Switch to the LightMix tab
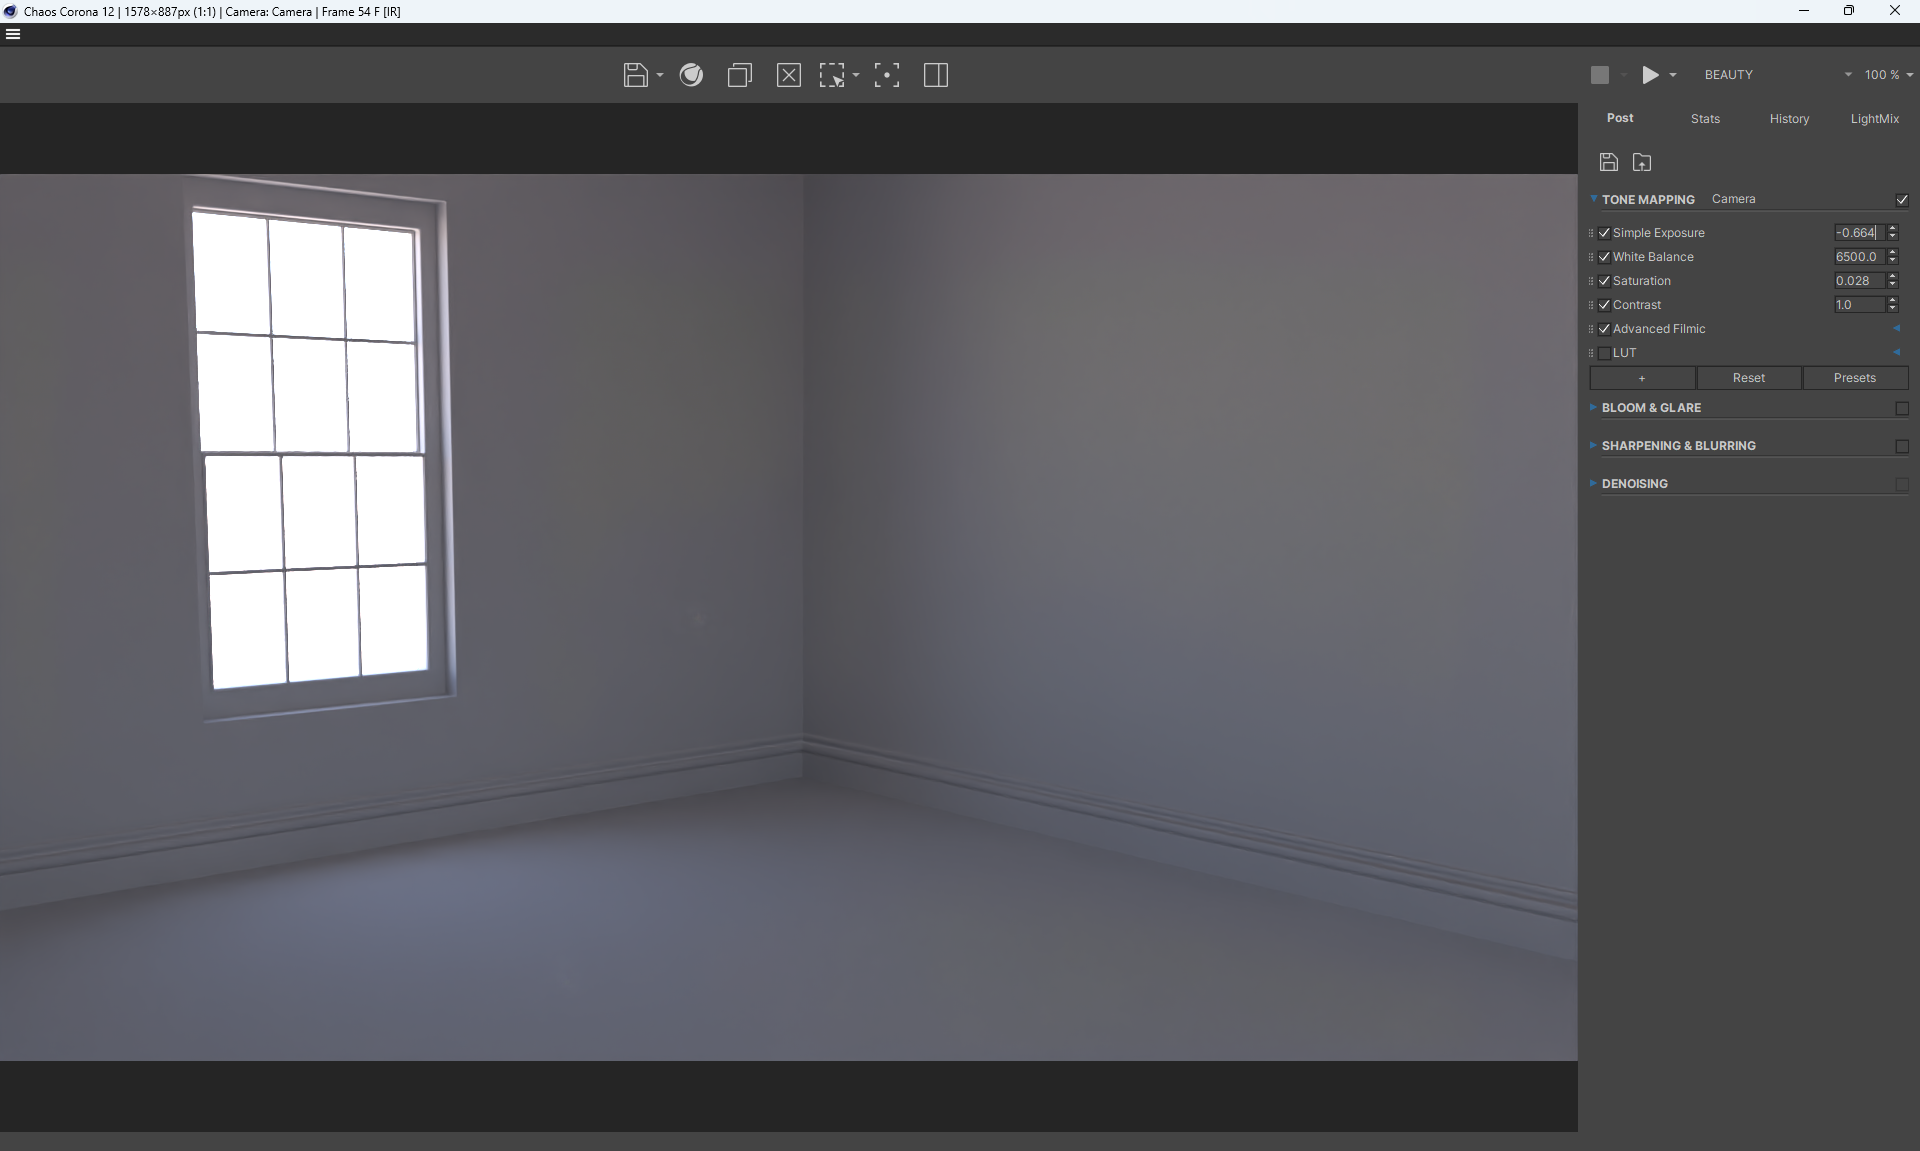This screenshot has height=1151, width=1920. [1874, 119]
